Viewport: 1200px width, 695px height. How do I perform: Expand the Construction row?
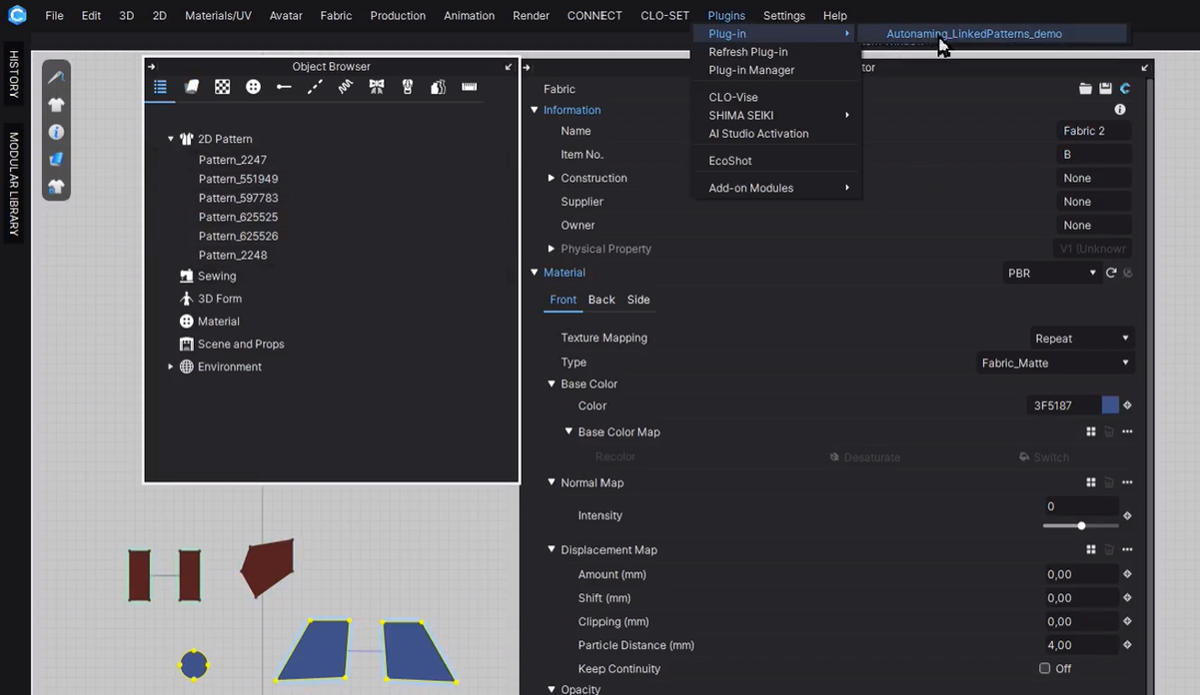tap(551, 178)
